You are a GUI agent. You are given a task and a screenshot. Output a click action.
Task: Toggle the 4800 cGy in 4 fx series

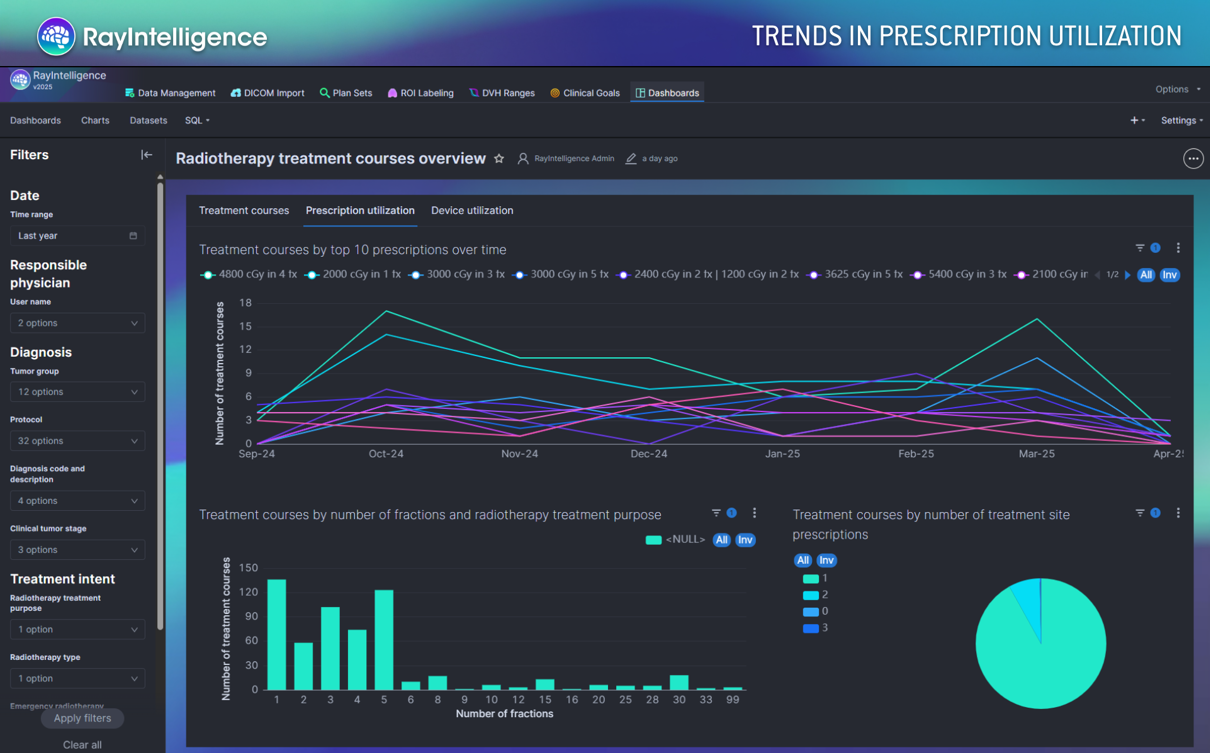coord(249,274)
